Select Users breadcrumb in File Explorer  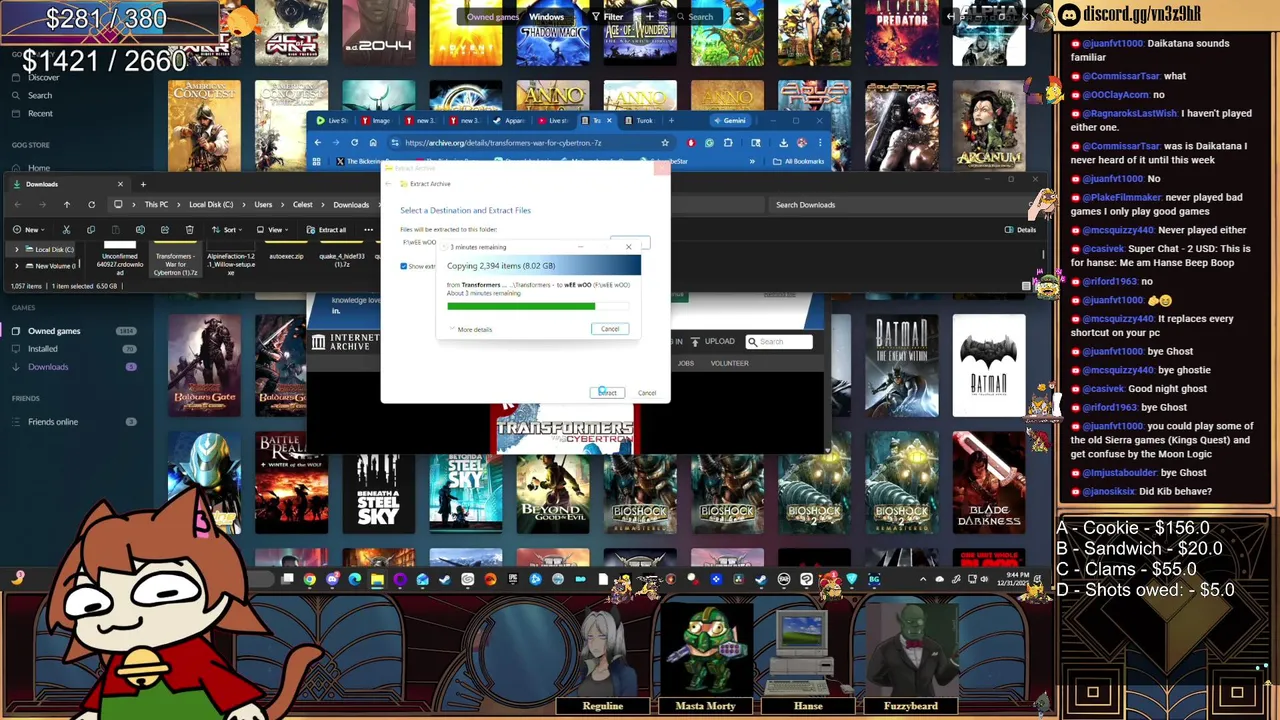point(263,205)
